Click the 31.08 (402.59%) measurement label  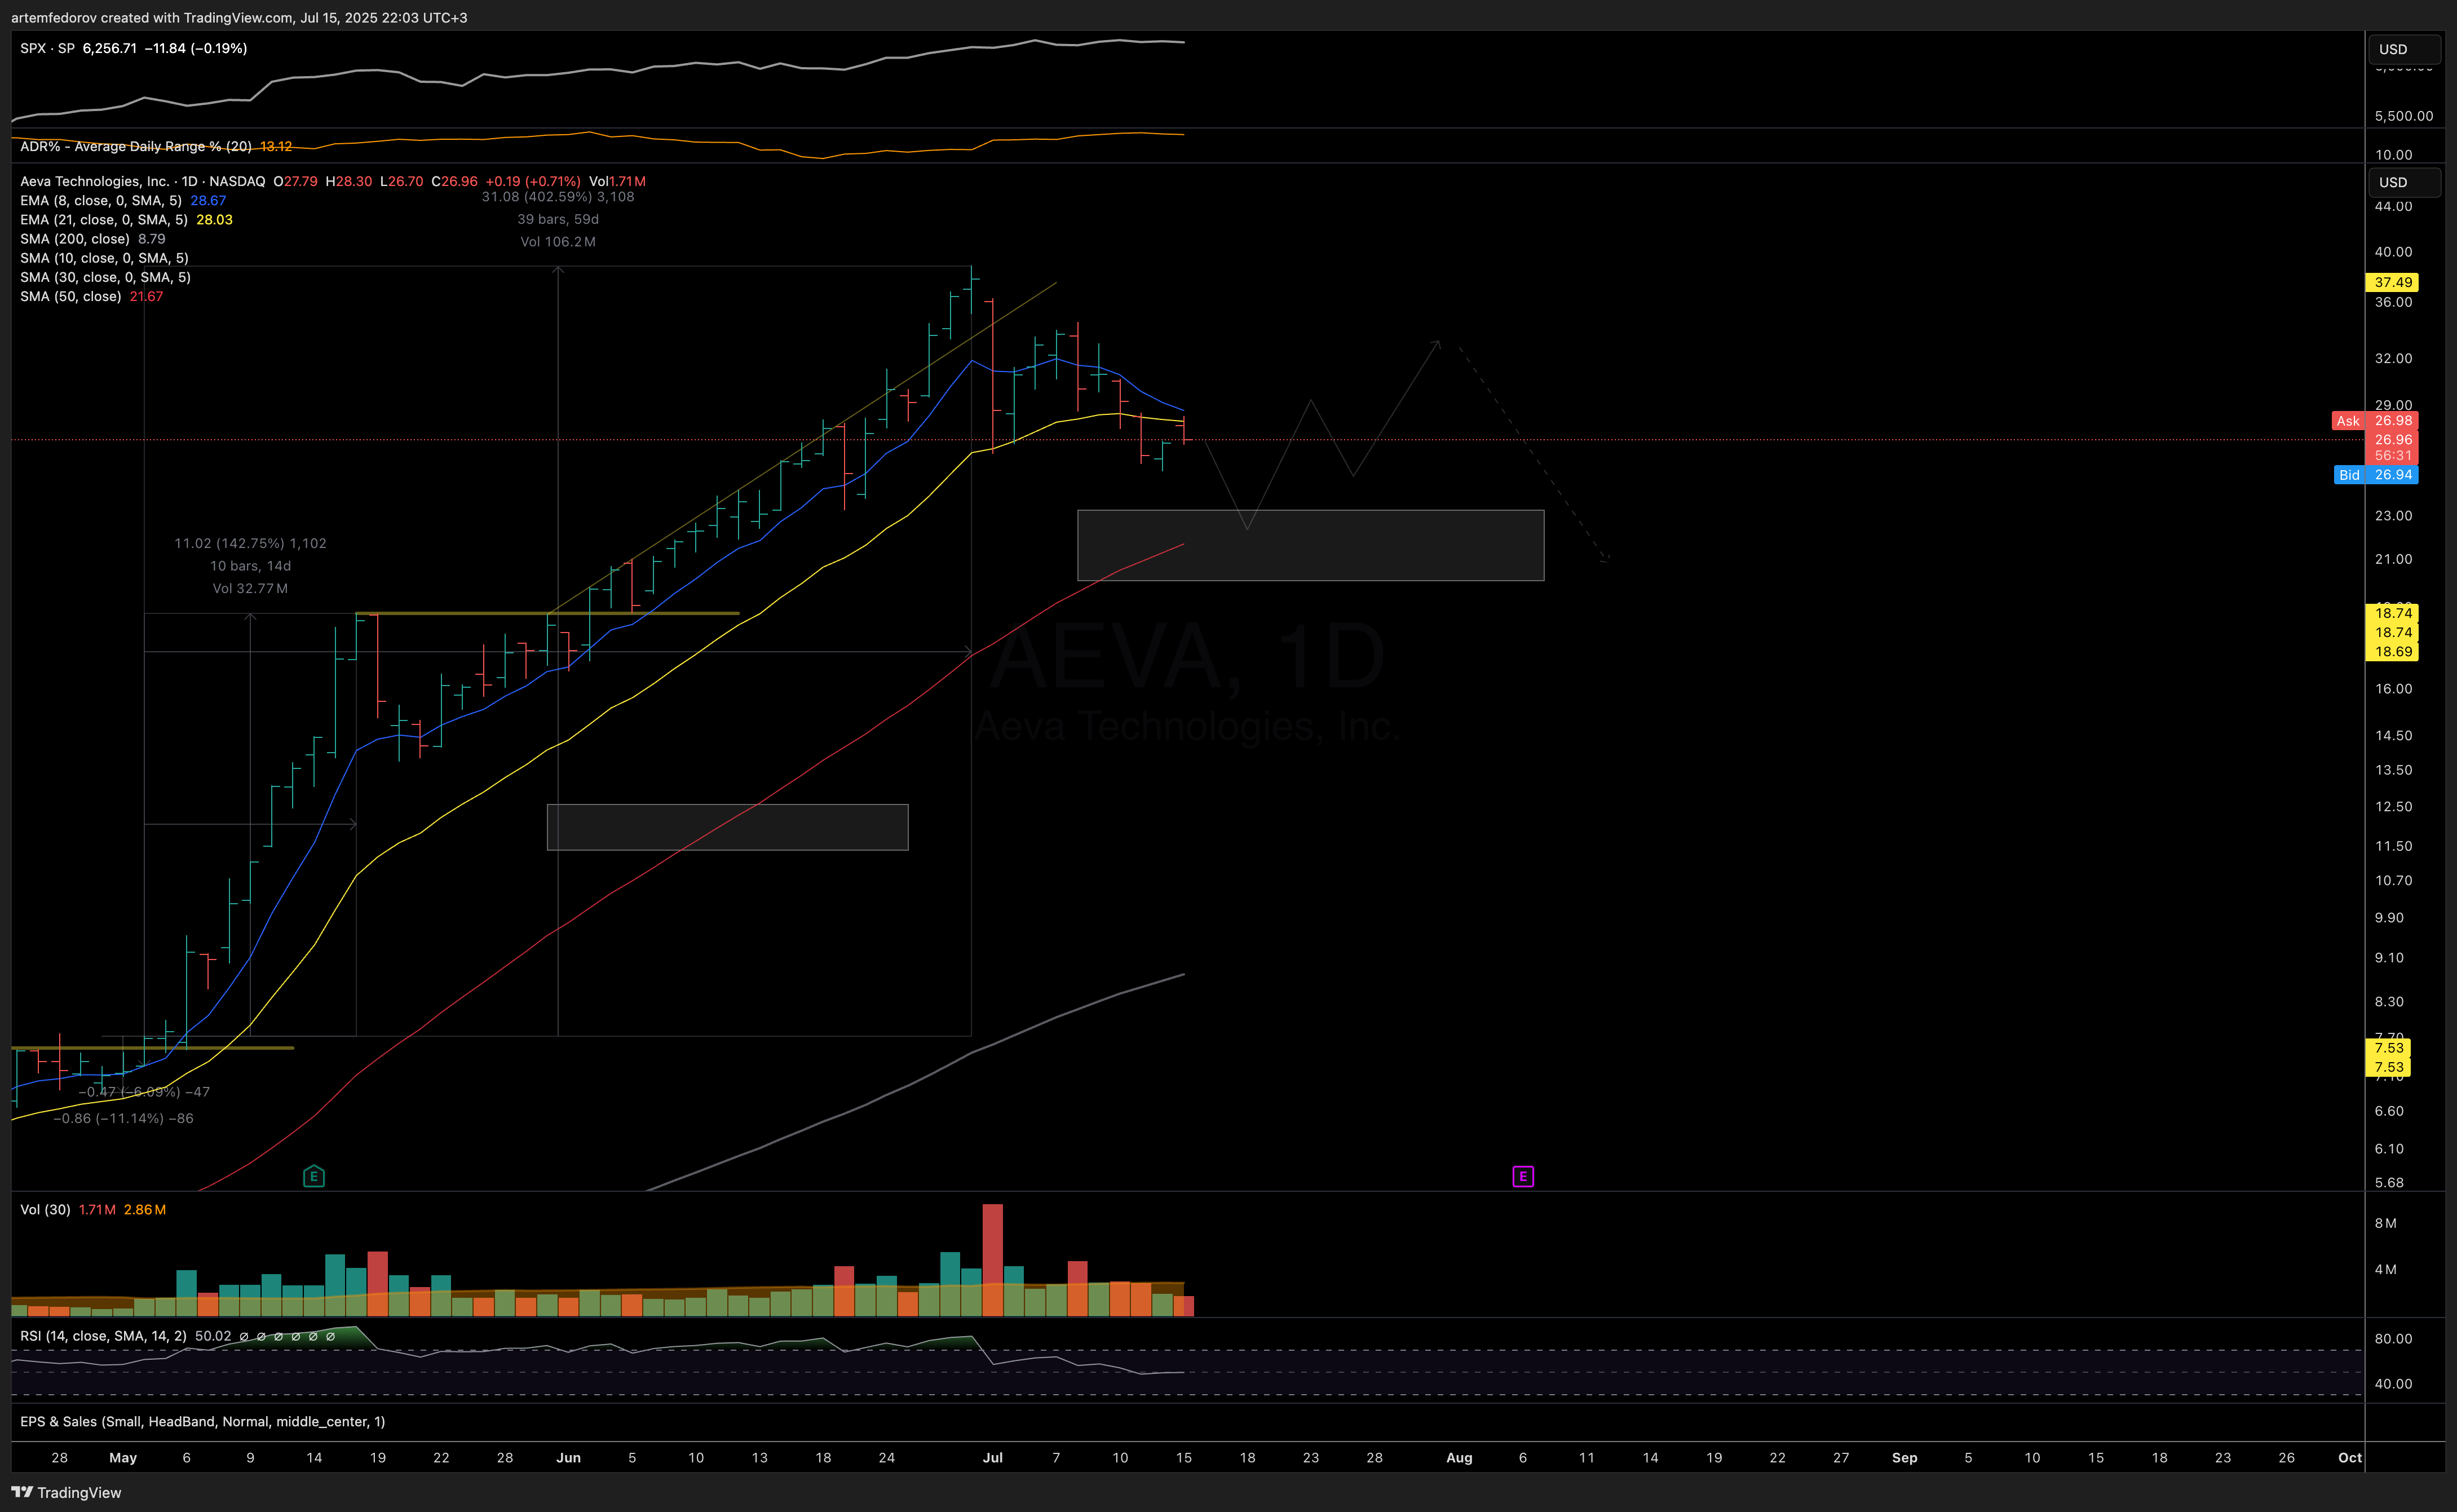[x=558, y=196]
